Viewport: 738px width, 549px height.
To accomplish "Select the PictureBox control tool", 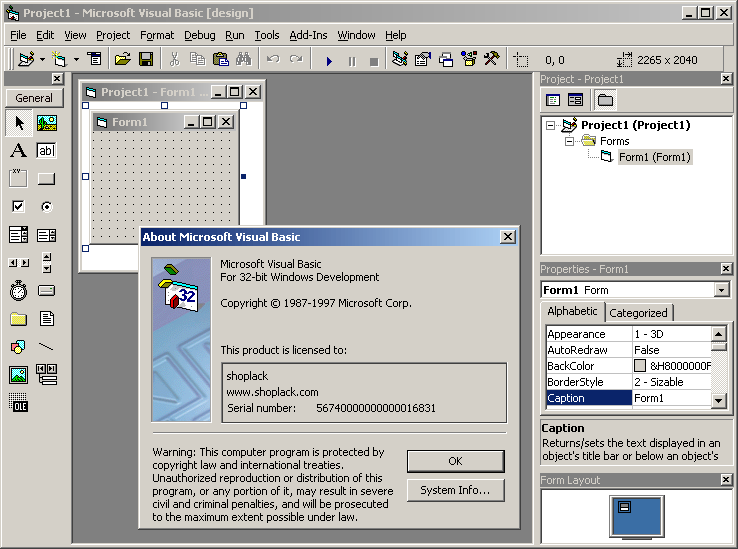I will (47, 123).
